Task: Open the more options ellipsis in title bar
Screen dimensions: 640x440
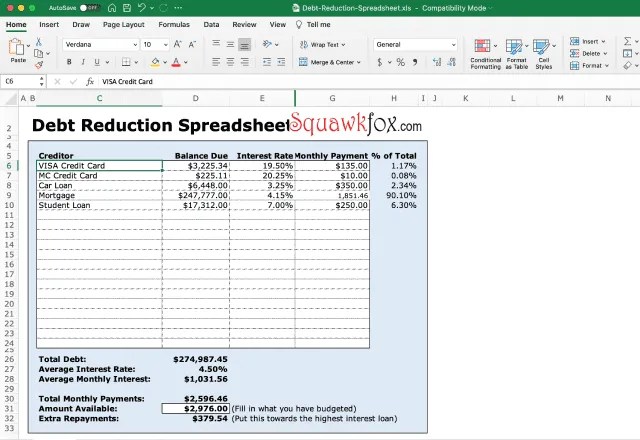Action: tap(178, 8)
